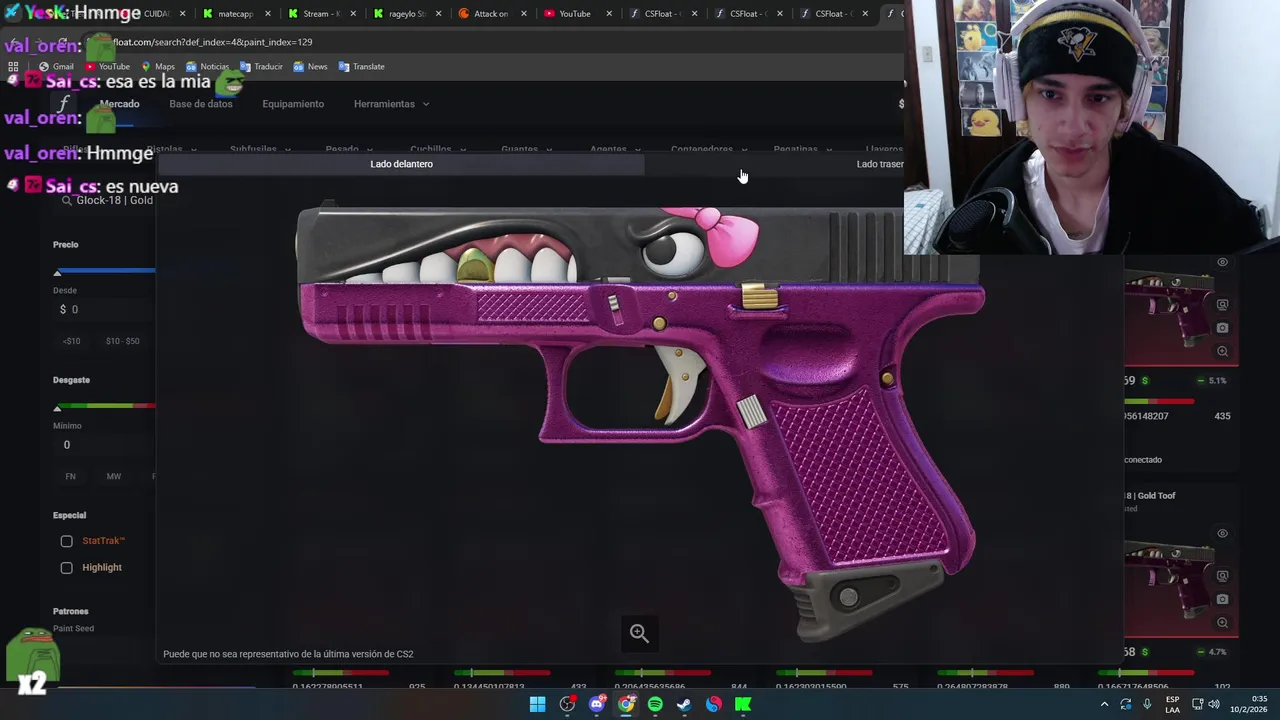1280x720 pixels.
Task: Switch to the Attack on browser tab
Action: [x=491, y=14]
